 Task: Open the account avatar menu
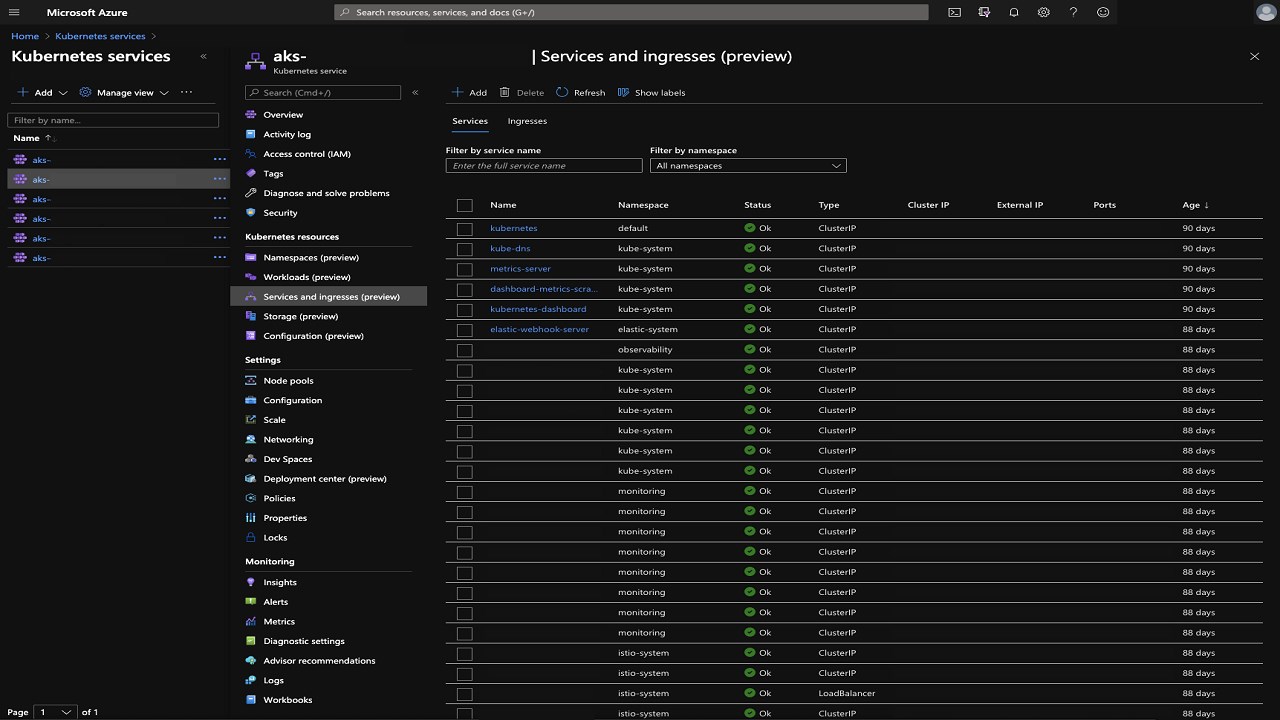[x=1266, y=12]
